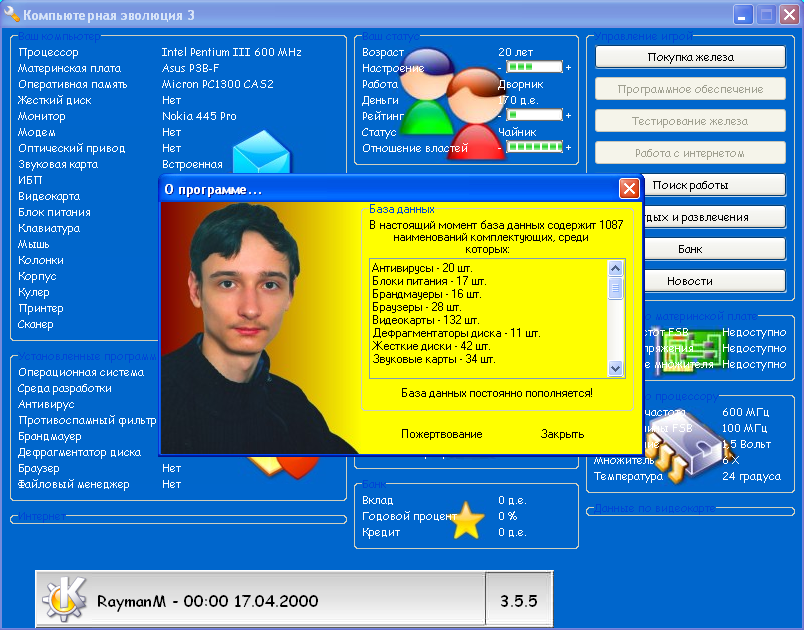Increase Настроение with the plus sign

pyautogui.click(x=568, y=68)
